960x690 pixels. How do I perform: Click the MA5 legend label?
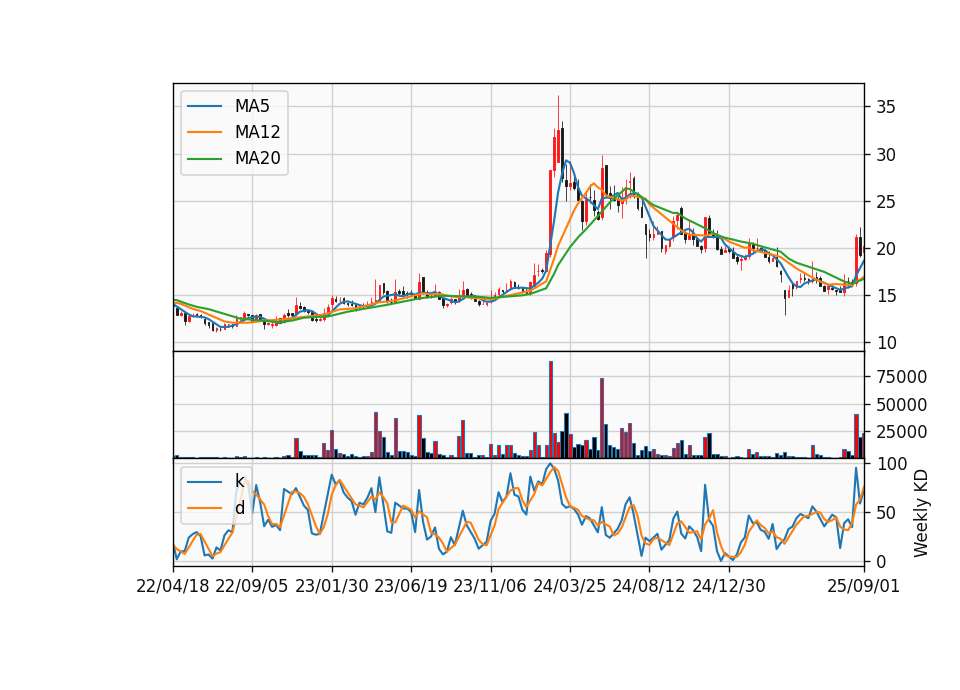click(252, 106)
